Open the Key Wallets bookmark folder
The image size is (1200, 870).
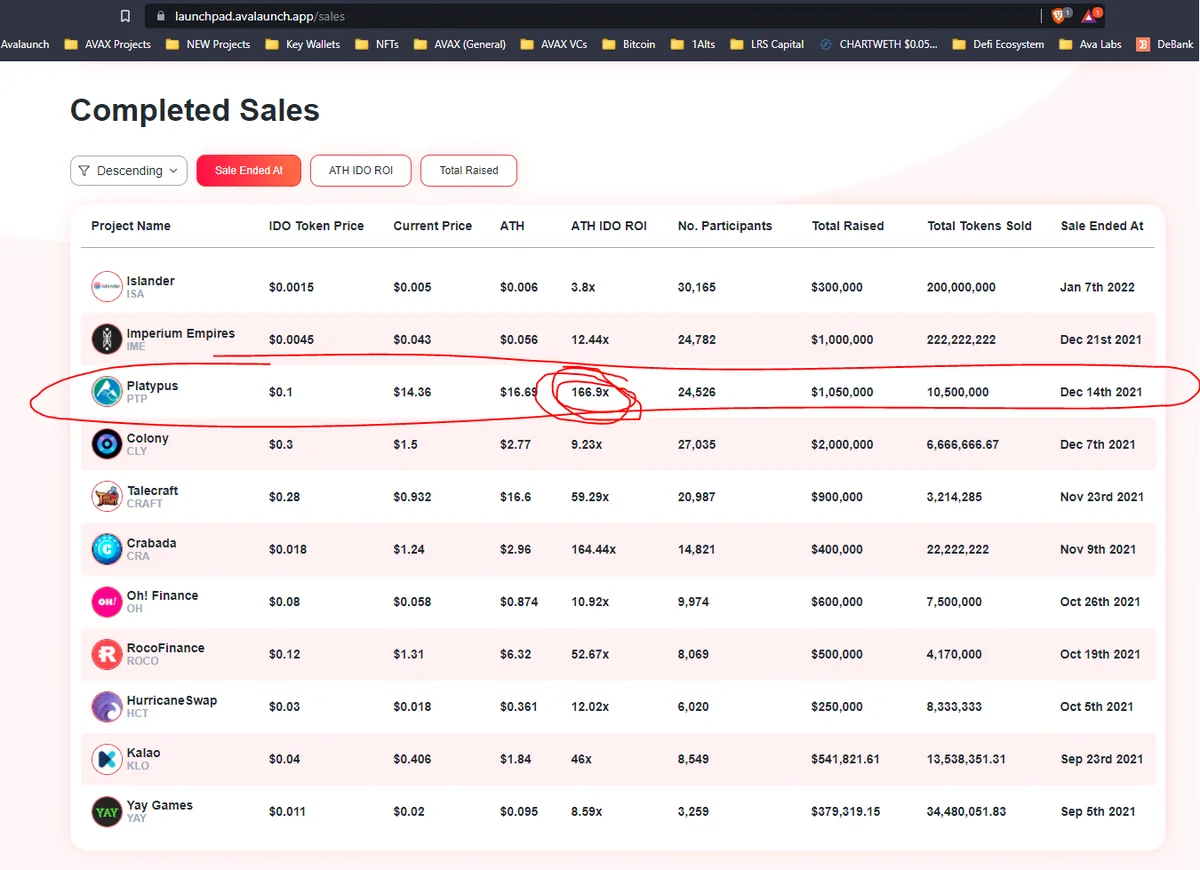pyautogui.click(x=302, y=44)
